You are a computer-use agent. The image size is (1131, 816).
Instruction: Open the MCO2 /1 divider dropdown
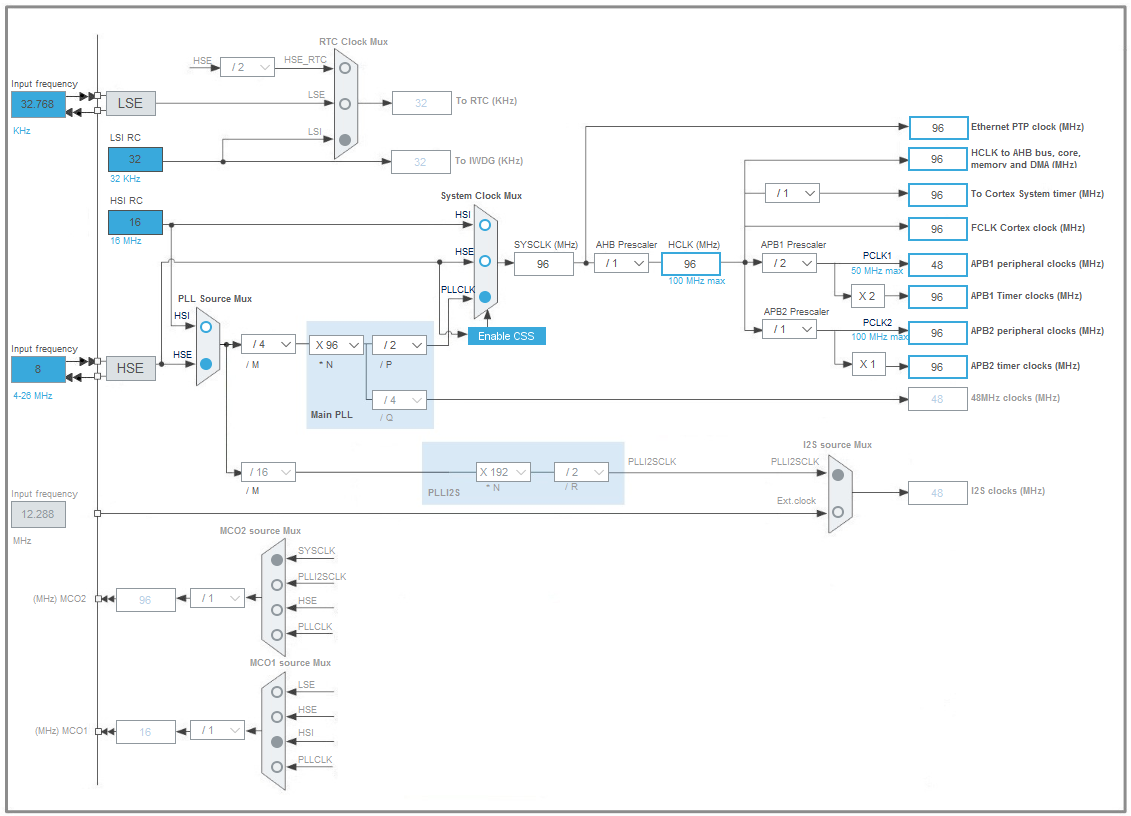[217, 598]
